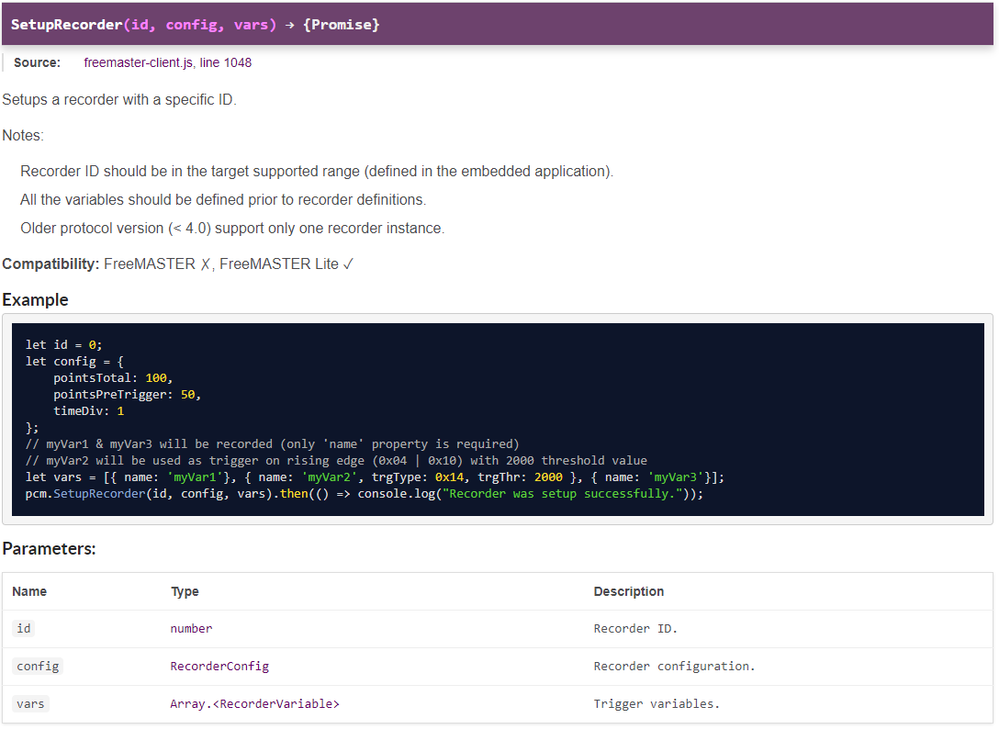The image size is (999, 729).
Task: Click the 'line 1048' source link
Action: tap(226, 63)
